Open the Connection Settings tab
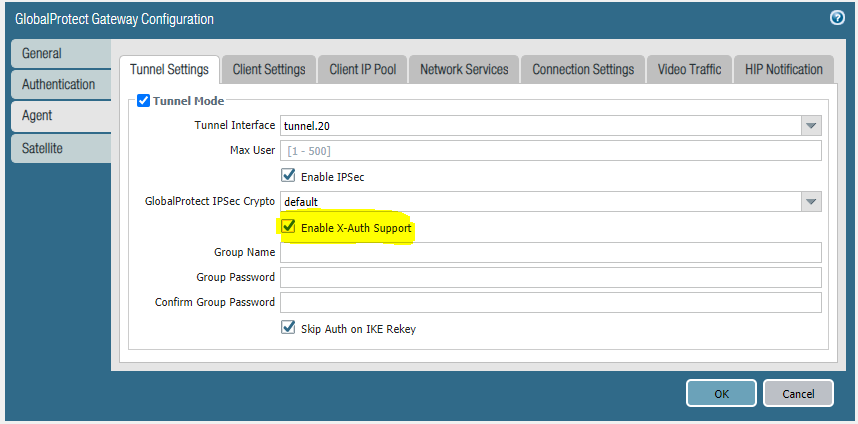The image size is (858, 424). [x=583, y=69]
